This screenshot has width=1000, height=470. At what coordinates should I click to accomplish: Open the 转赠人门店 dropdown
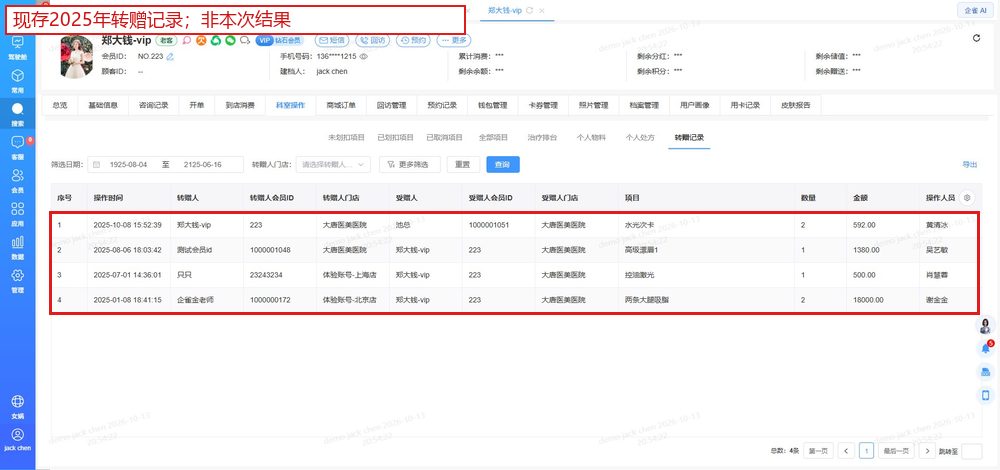pos(334,165)
